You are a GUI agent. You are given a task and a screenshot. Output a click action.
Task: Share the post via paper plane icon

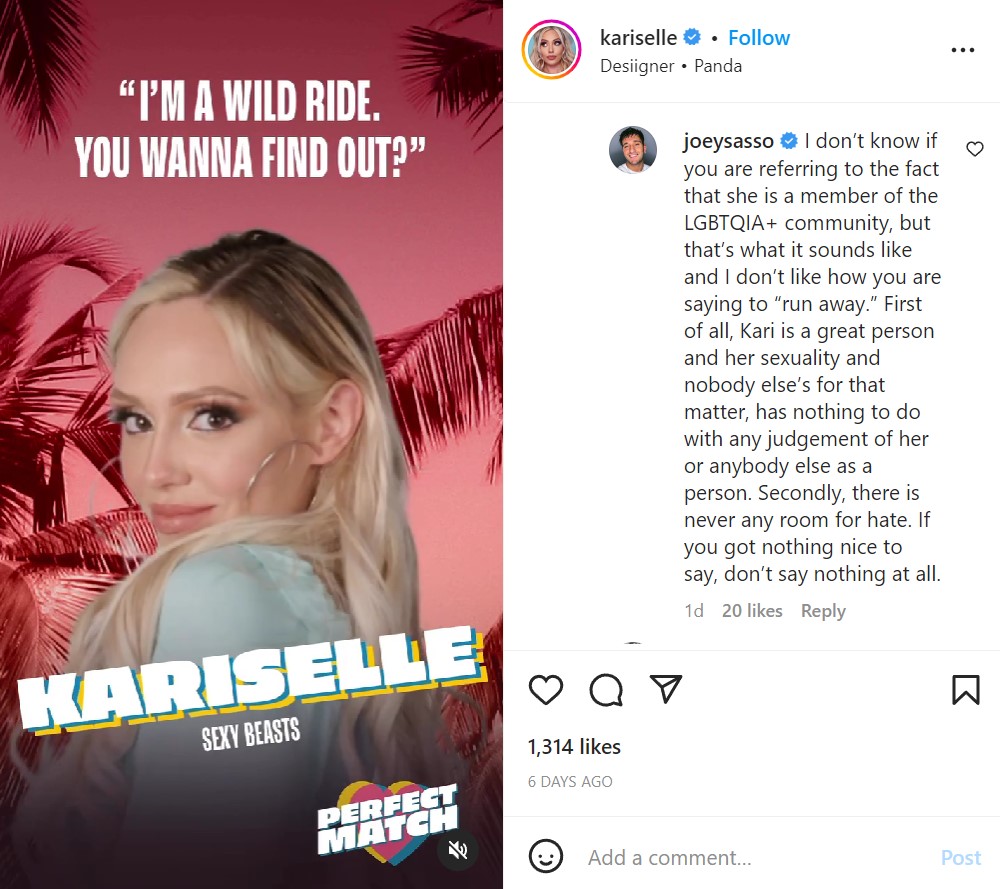point(666,689)
